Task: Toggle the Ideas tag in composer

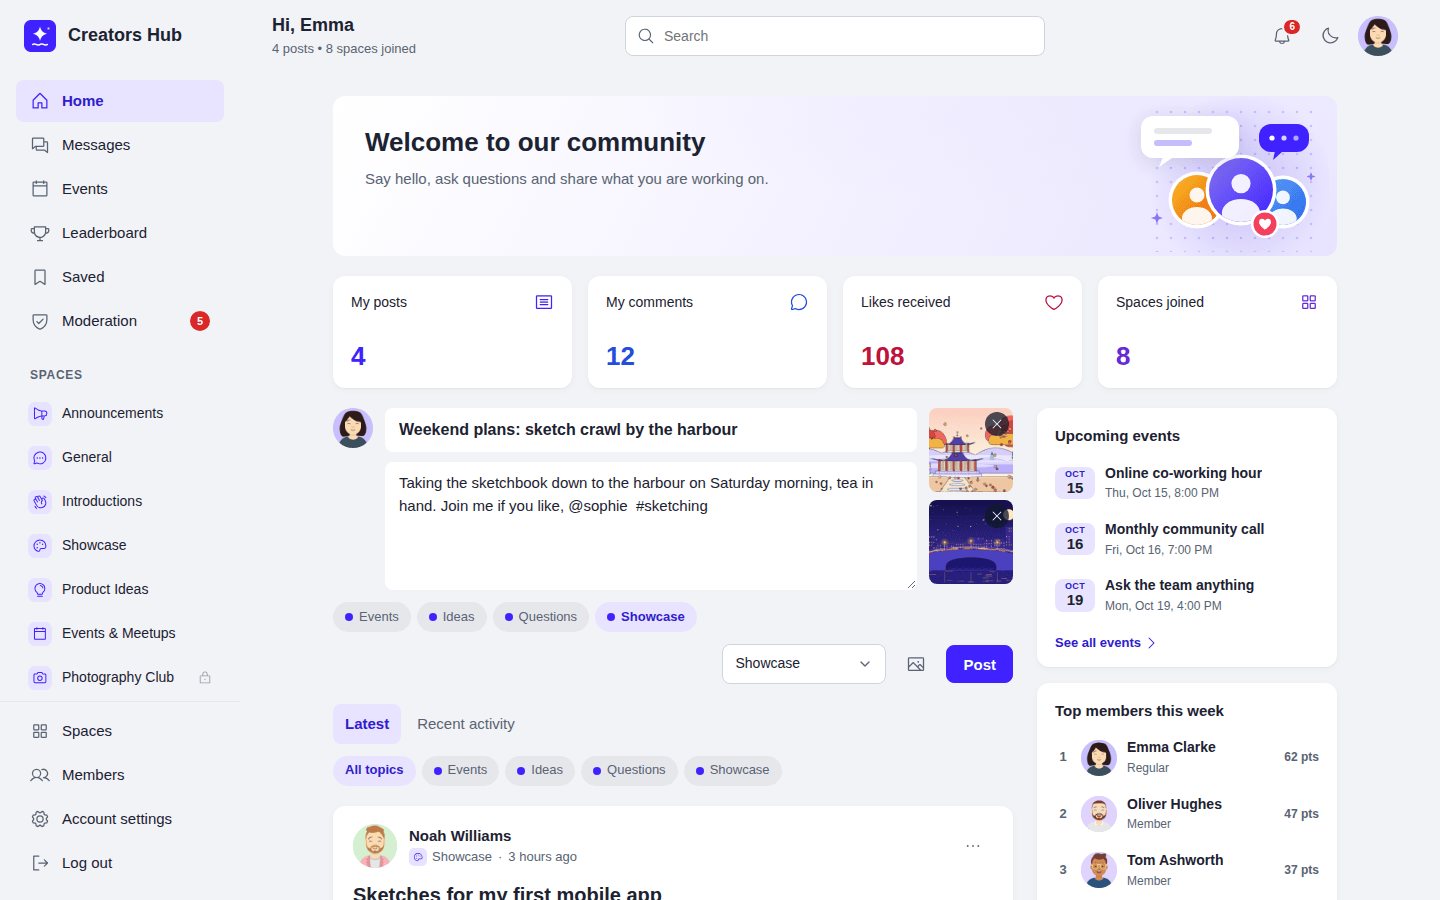Action: [452, 617]
